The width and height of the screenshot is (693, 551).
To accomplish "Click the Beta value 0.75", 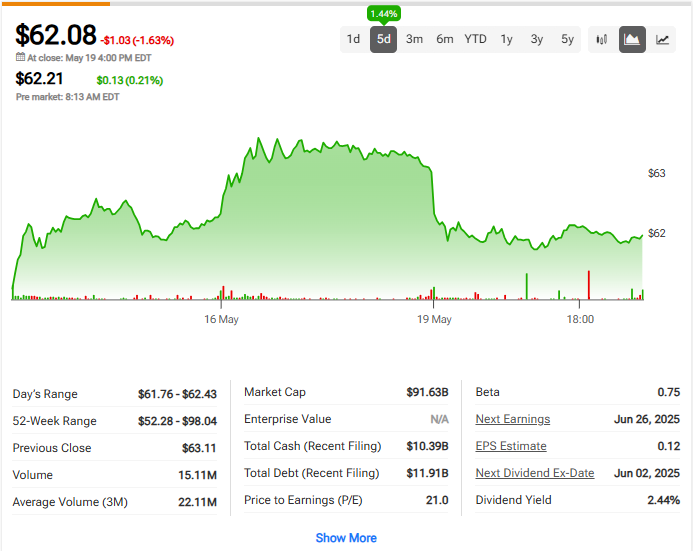I will pyautogui.click(x=669, y=392).
